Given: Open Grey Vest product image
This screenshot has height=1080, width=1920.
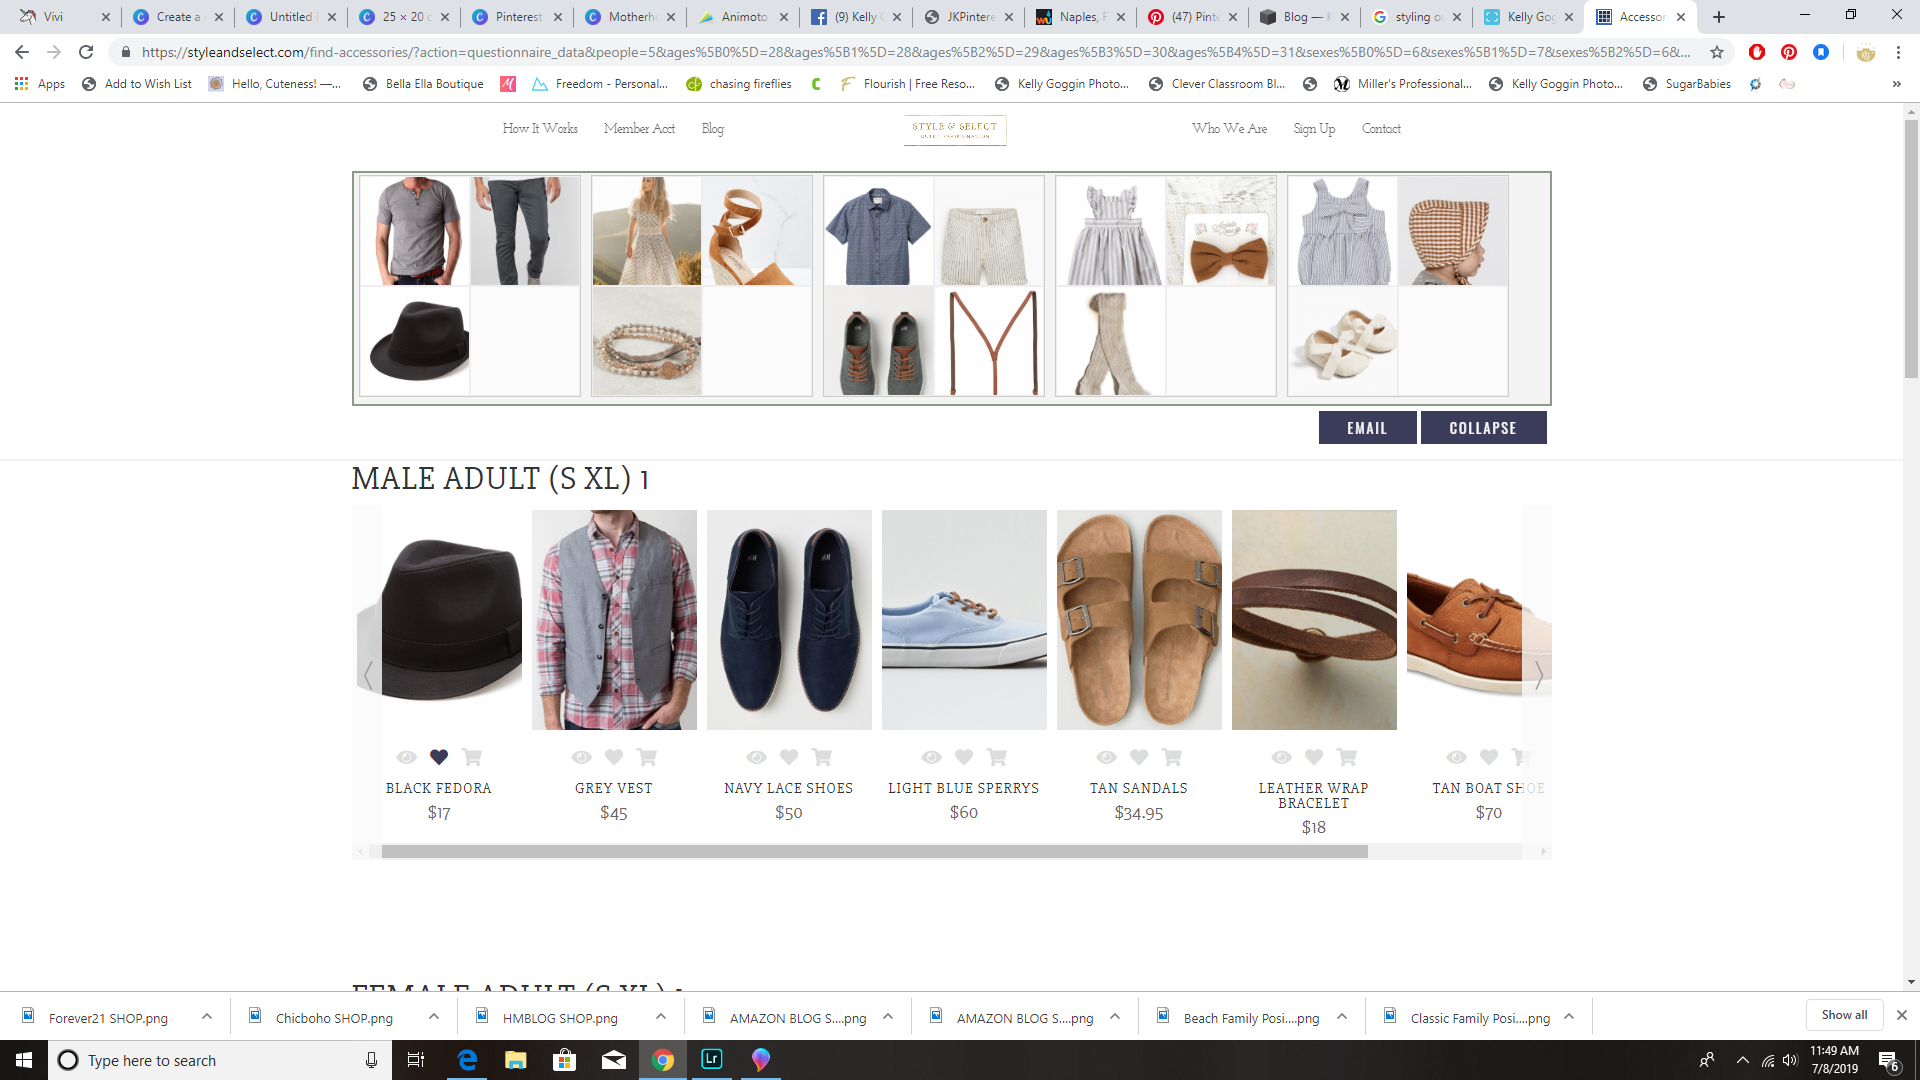Looking at the screenshot, I should tap(614, 620).
